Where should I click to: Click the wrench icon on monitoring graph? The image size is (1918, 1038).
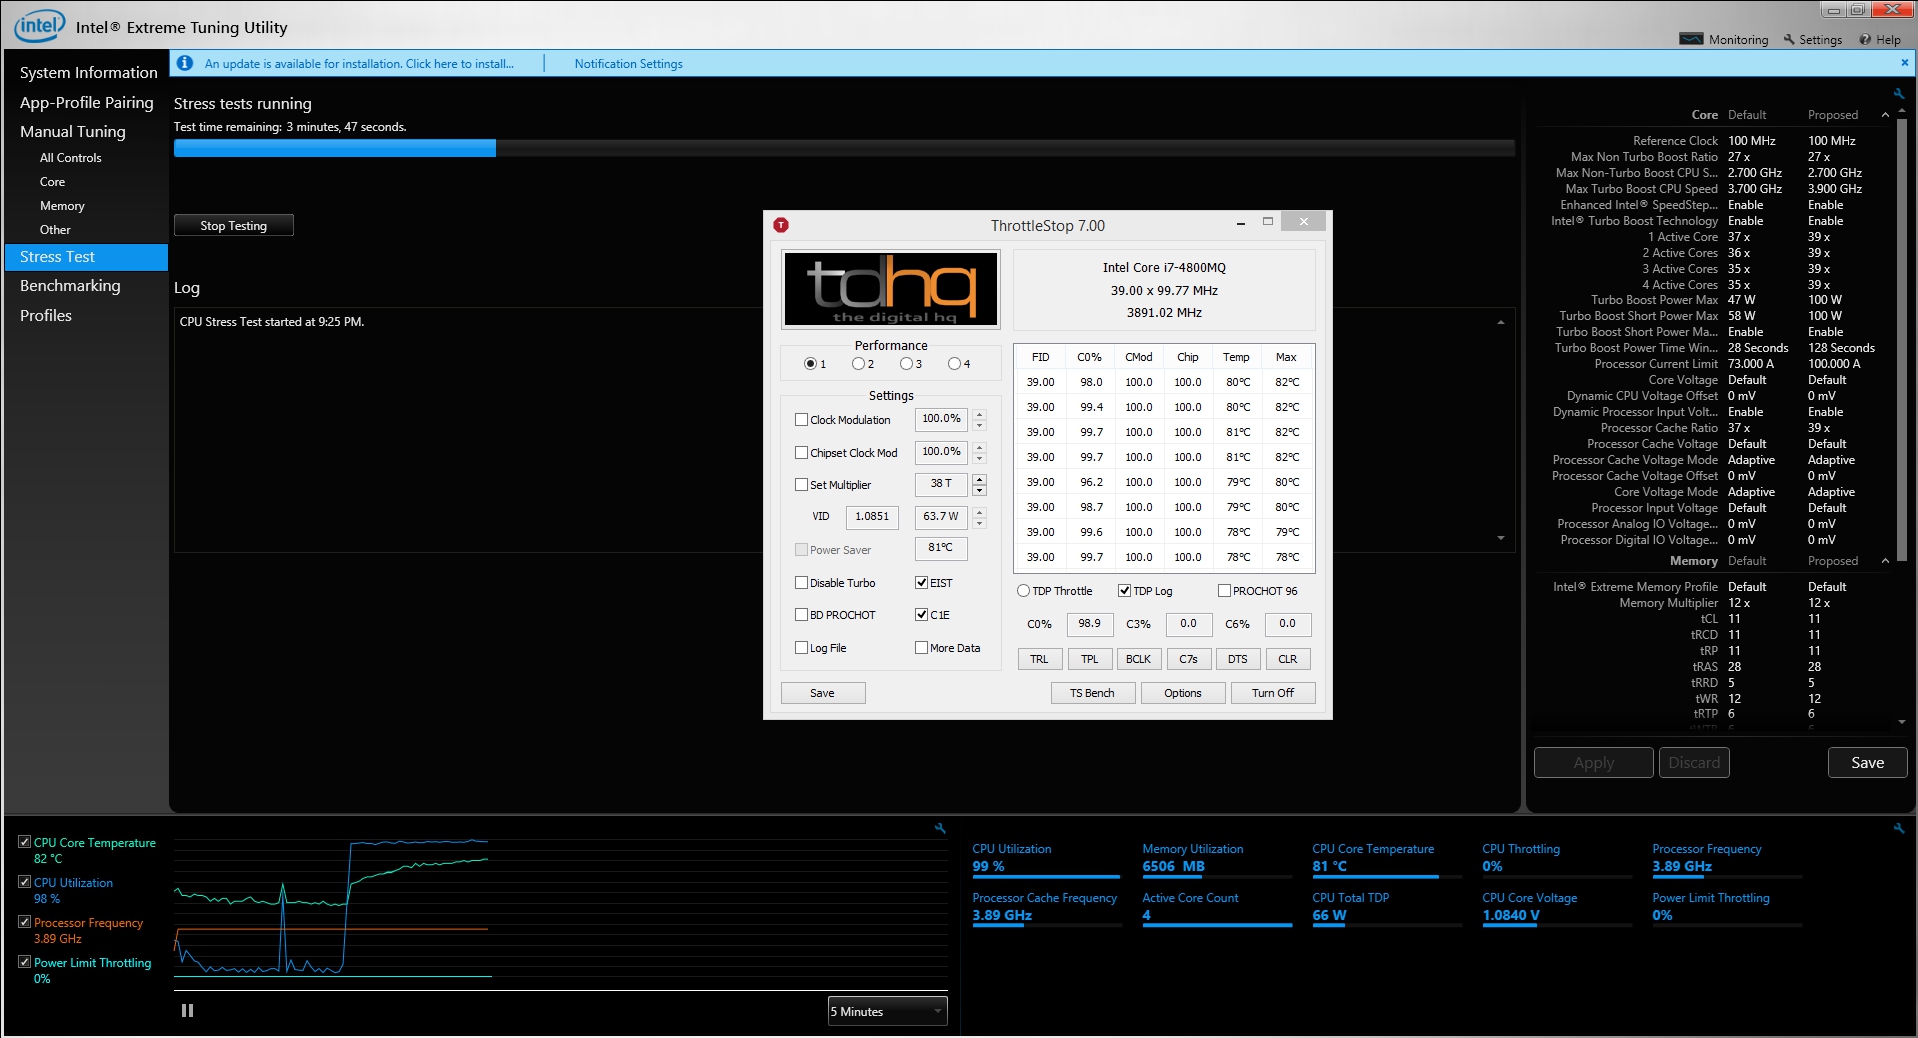[940, 828]
